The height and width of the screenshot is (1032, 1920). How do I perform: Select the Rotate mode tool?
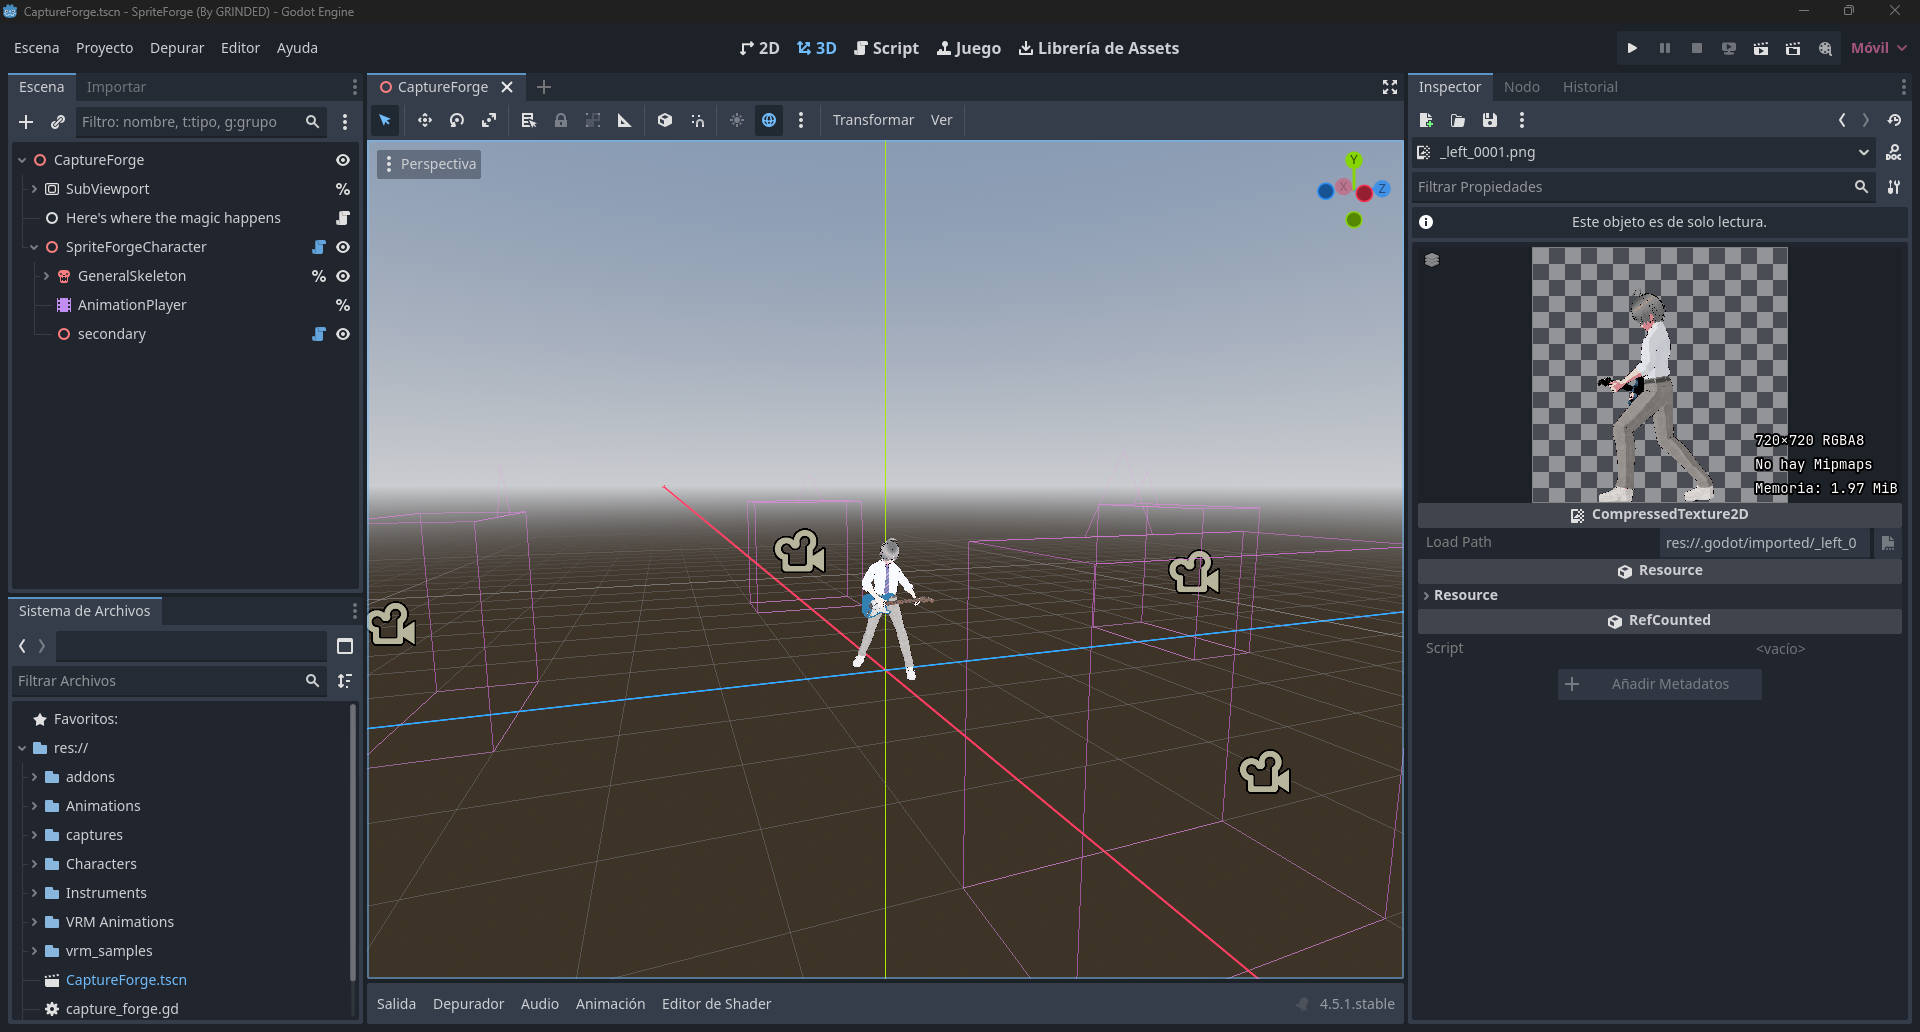(x=457, y=120)
